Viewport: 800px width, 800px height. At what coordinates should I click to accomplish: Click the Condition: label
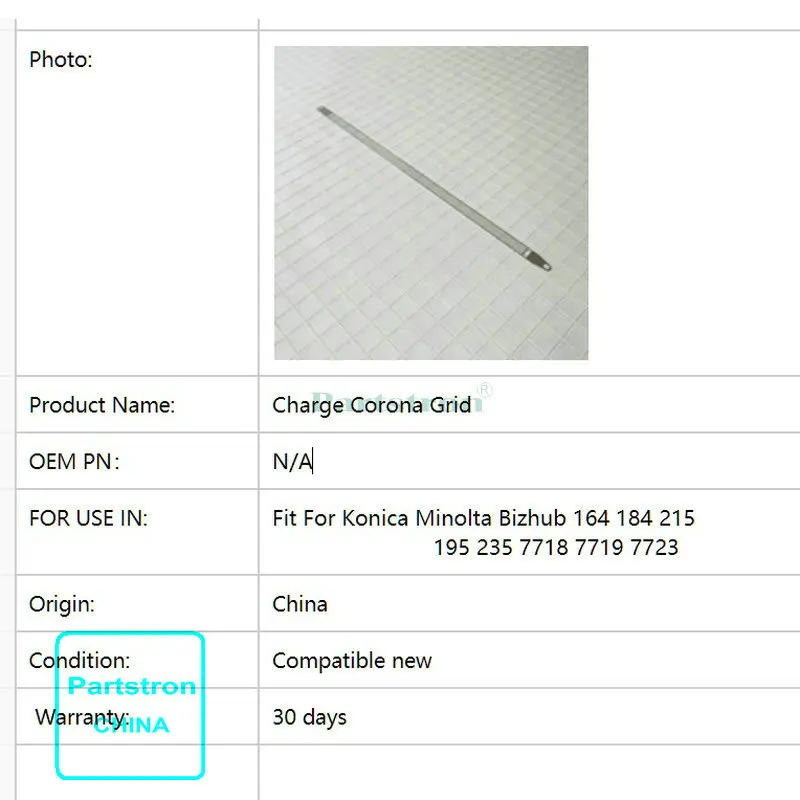click(80, 661)
